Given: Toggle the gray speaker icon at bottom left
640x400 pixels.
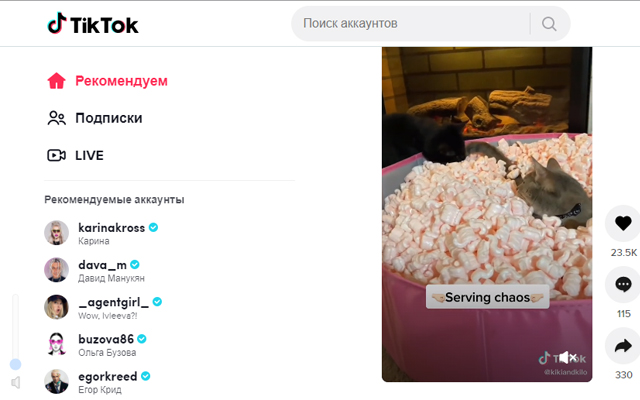Looking at the screenshot, I should click(16, 382).
